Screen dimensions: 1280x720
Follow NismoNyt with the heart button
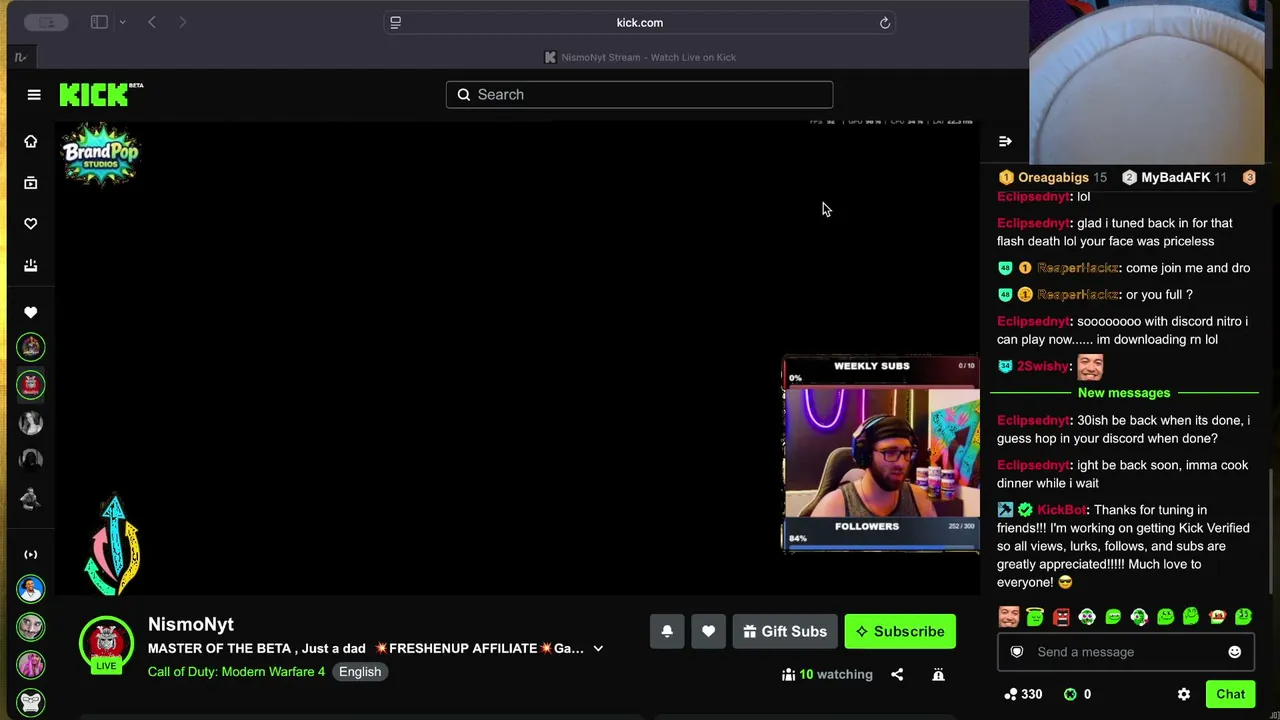coord(708,632)
